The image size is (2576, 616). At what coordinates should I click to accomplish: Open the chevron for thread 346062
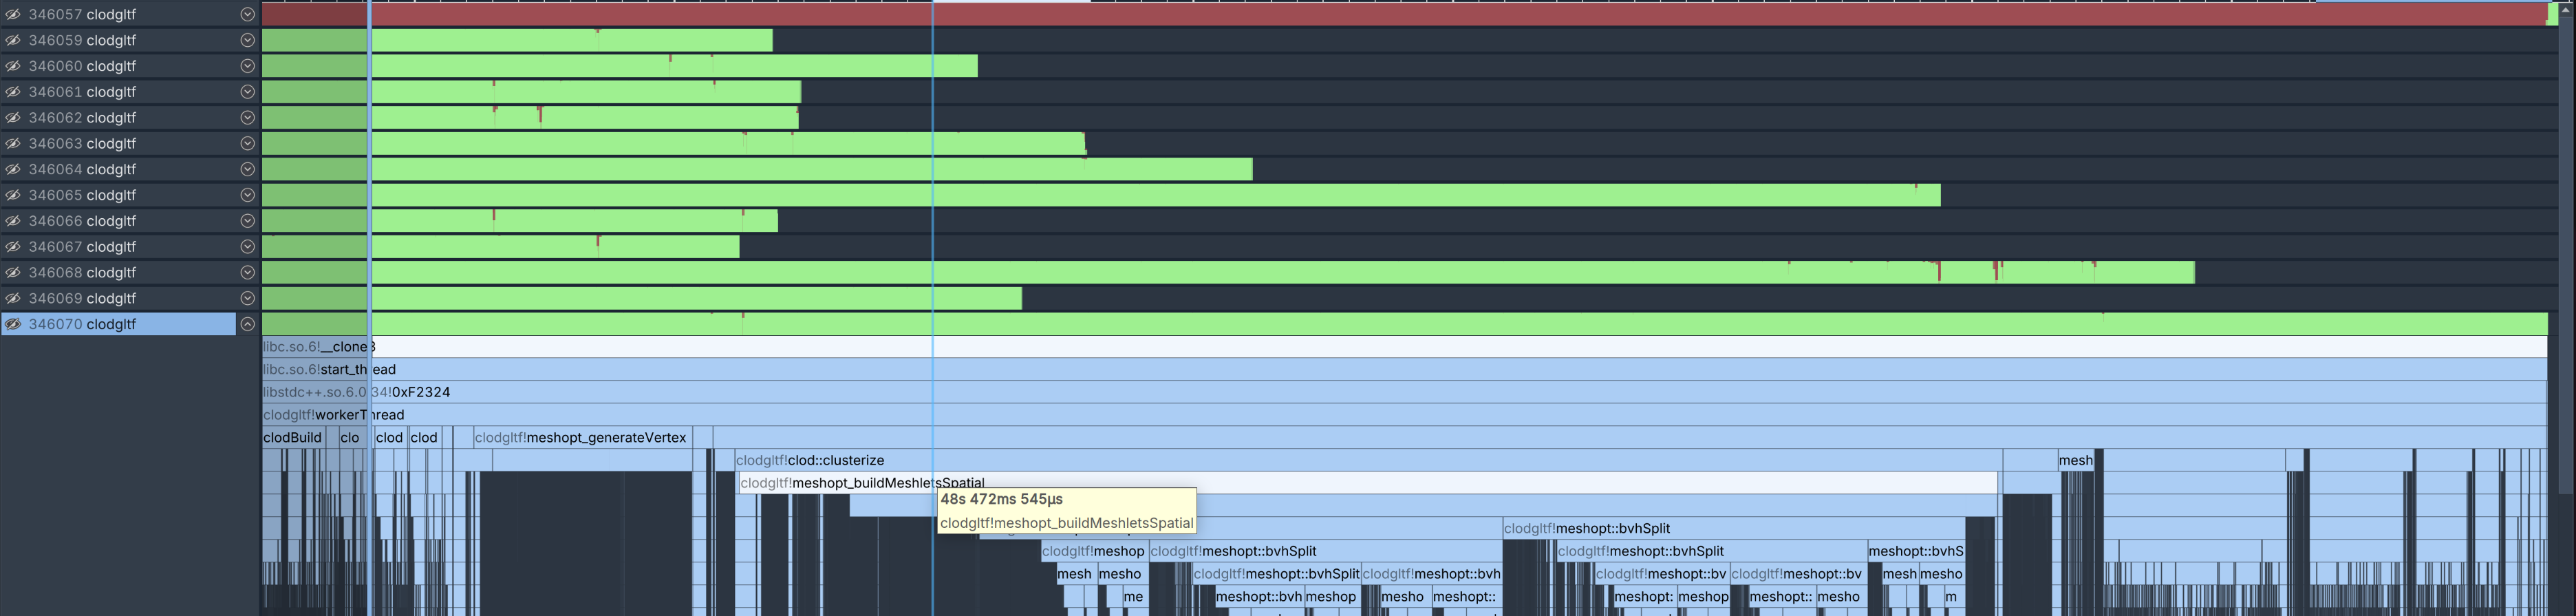pos(247,118)
